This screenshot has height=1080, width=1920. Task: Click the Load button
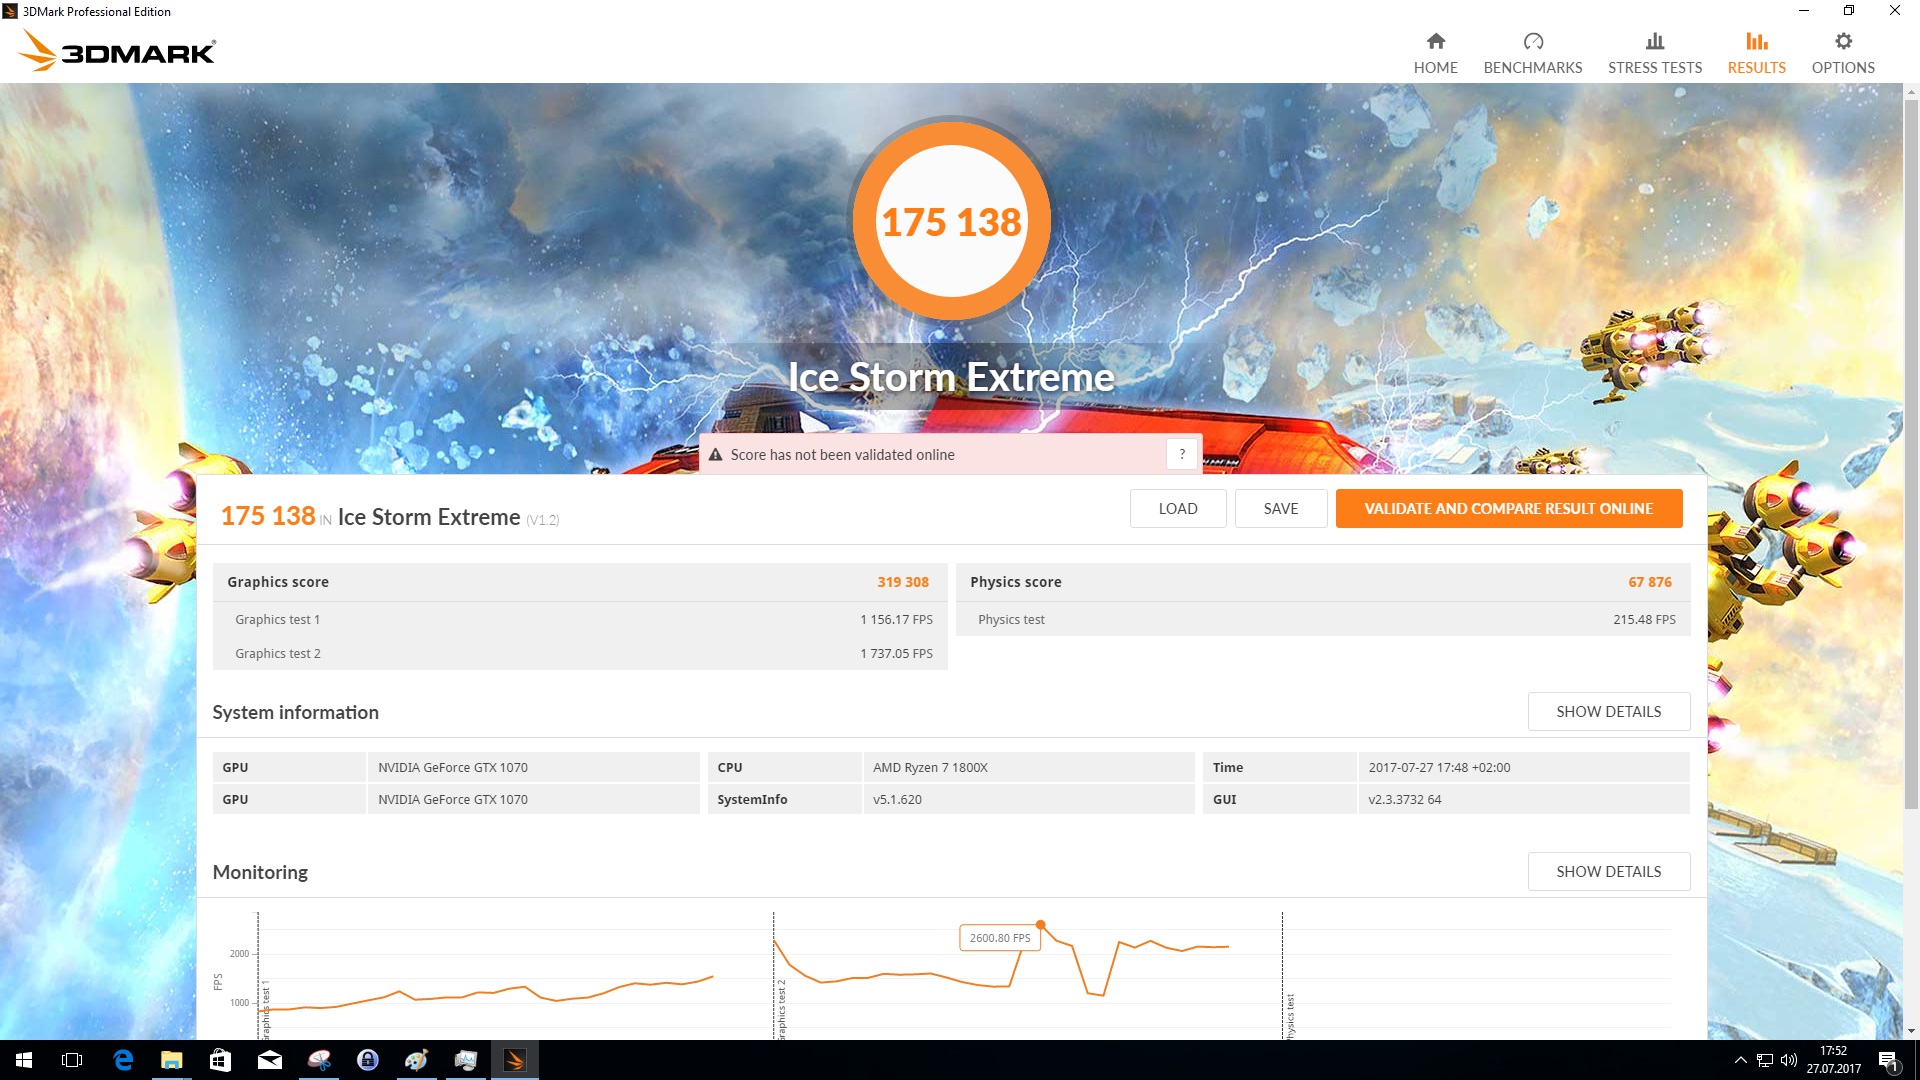pos(1177,508)
